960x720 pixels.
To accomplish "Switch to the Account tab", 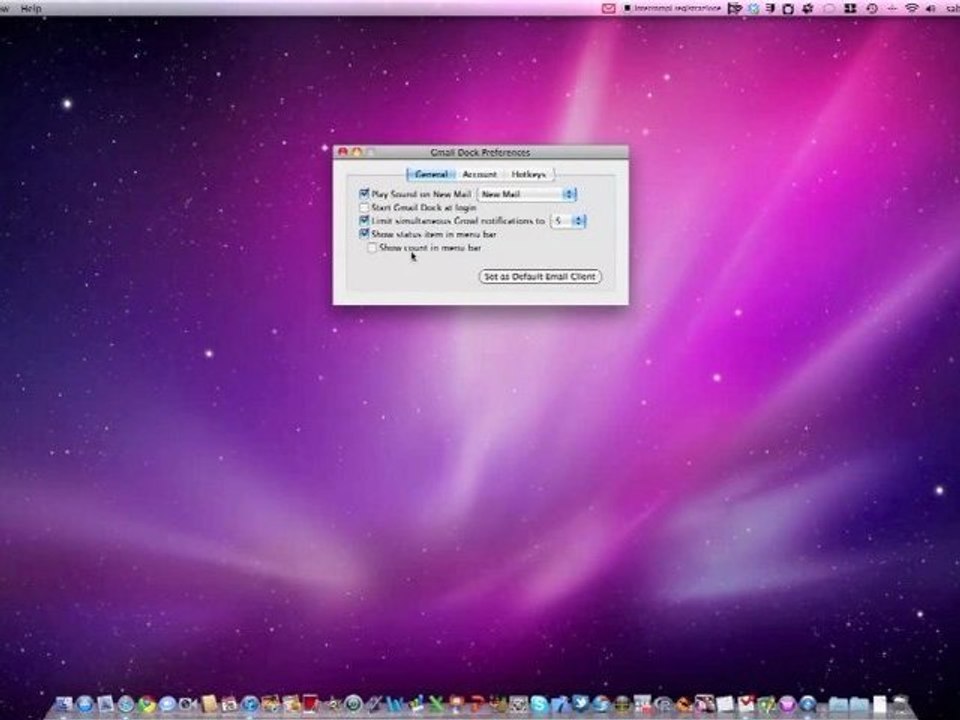I will pos(479,174).
